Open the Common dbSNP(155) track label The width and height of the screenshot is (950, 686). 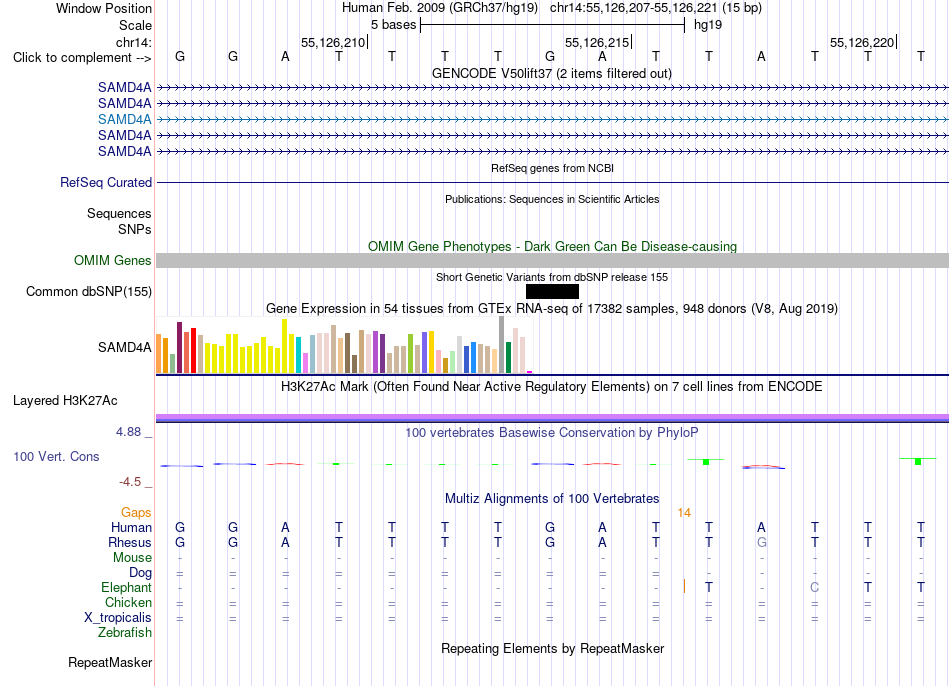pos(89,291)
